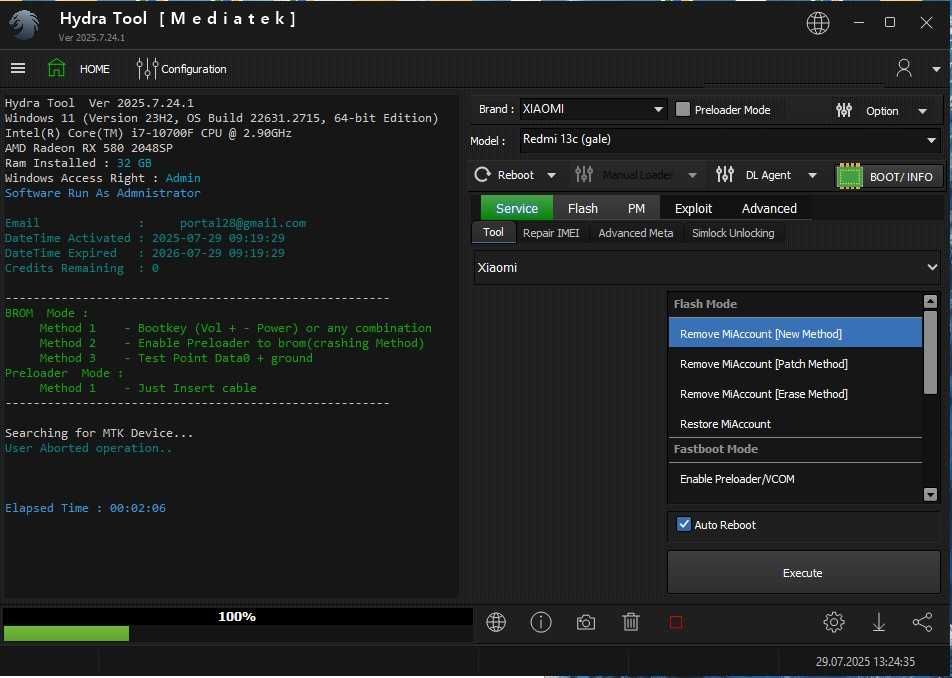Click the operations list scrollbar thumb

[x=930, y=352]
